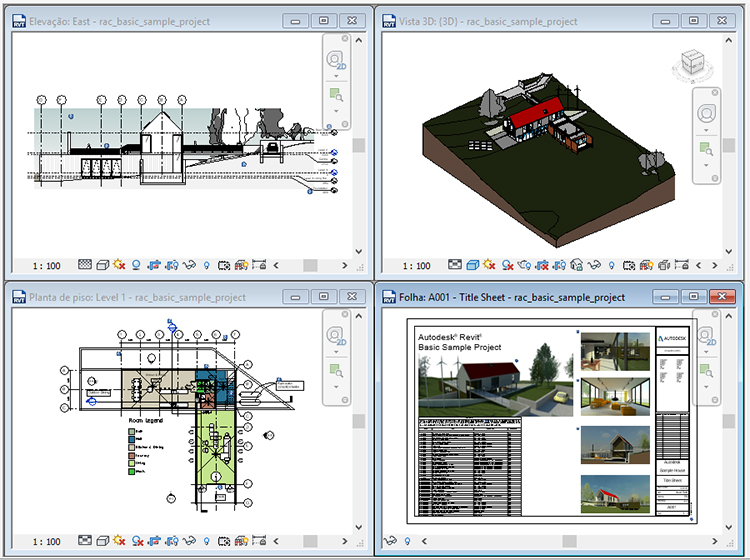Select the house rendering thumbnail on the Title Sheet
Image resolution: width=750 pixels, height=560 pixels.
[x=496, y=379]
